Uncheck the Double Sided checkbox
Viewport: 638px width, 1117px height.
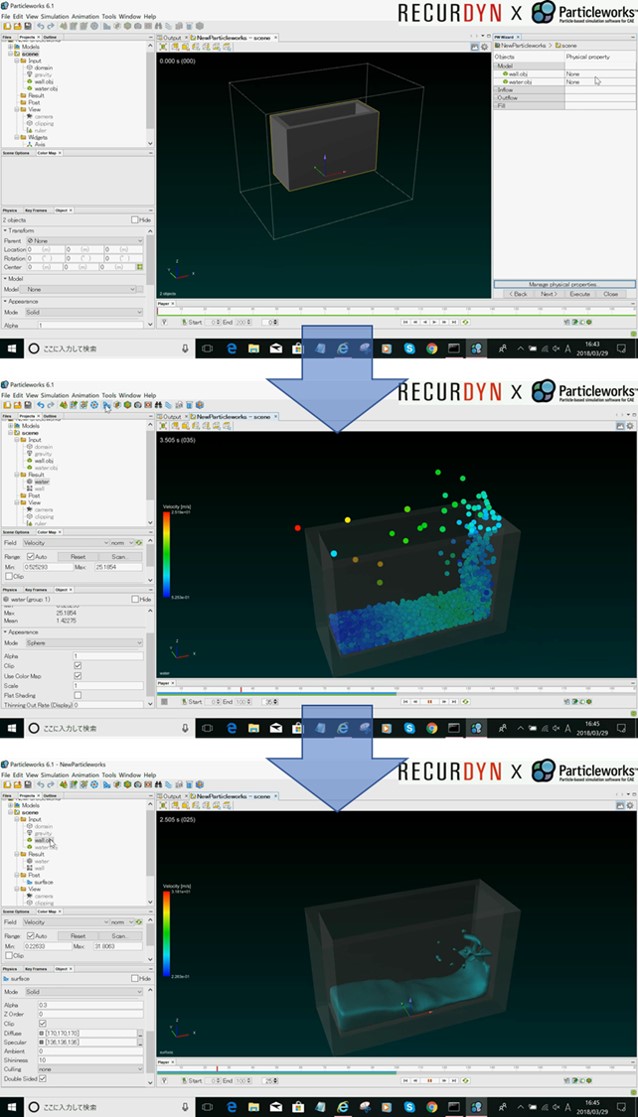42,1079
